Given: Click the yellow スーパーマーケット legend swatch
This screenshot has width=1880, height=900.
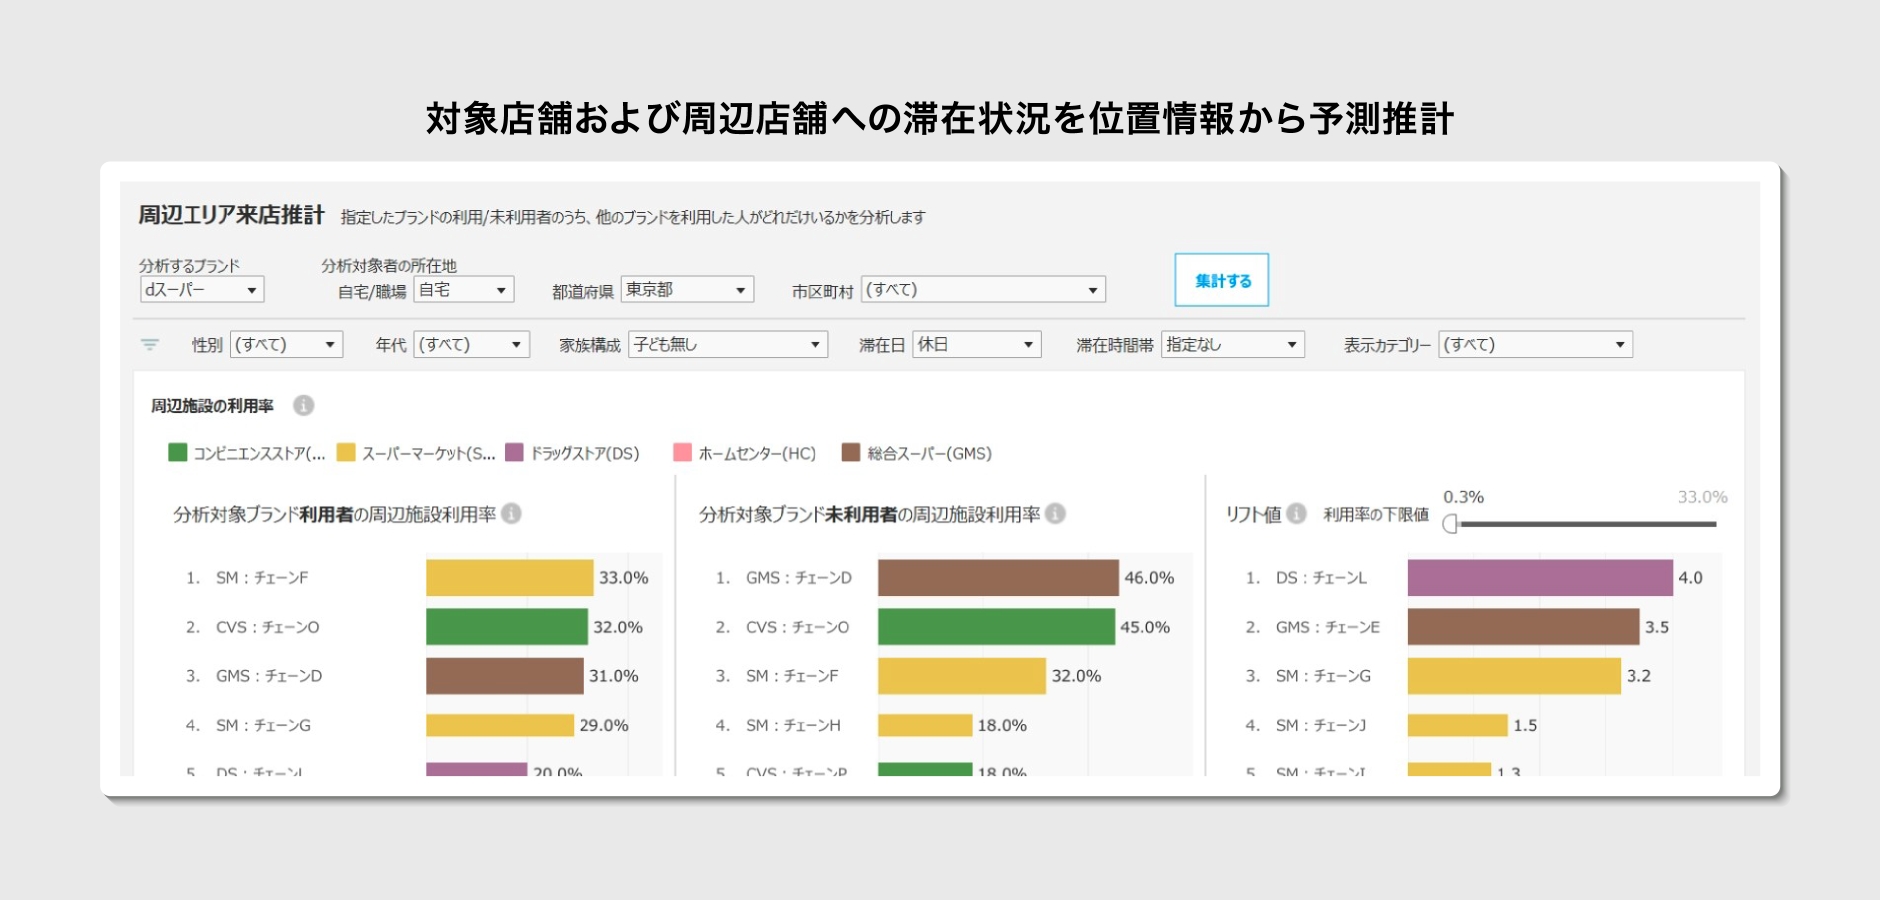Looking at the screenshot, I should [x=346, y=452].
